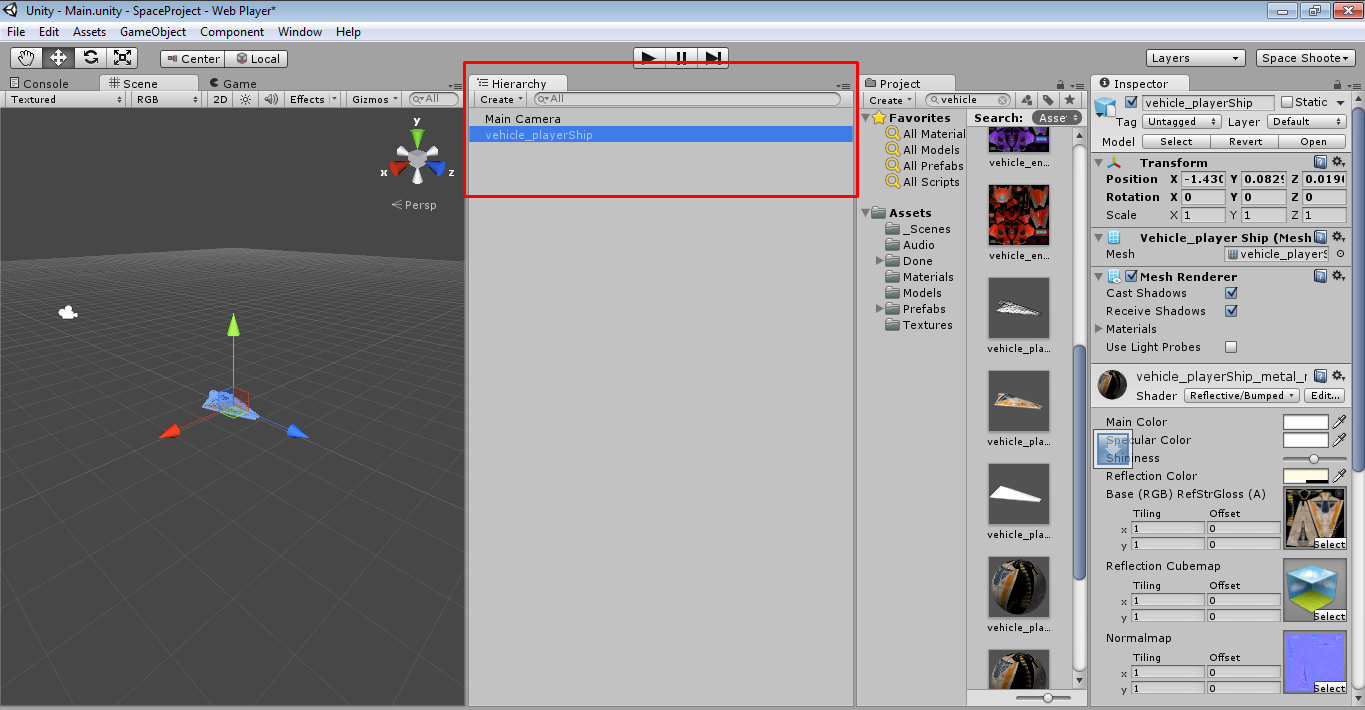Toggle pivot mode Center button

point(192,59)
